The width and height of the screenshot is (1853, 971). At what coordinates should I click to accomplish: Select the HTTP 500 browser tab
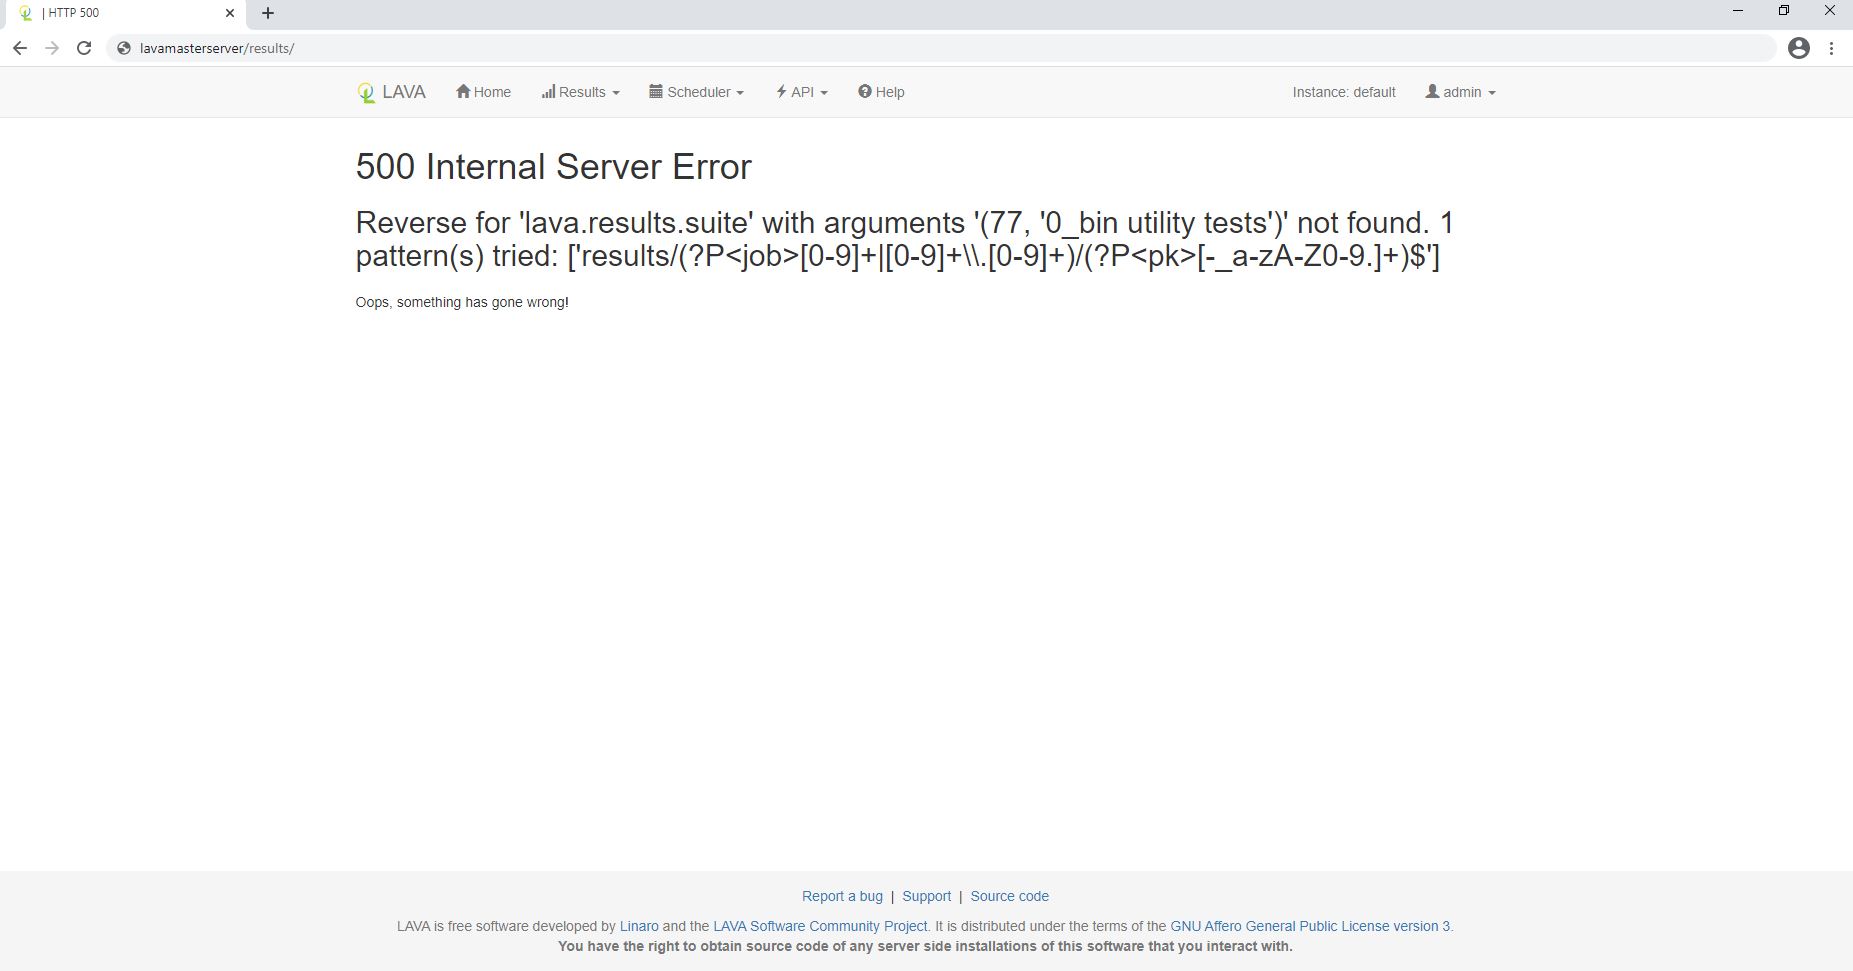point(125,13)
